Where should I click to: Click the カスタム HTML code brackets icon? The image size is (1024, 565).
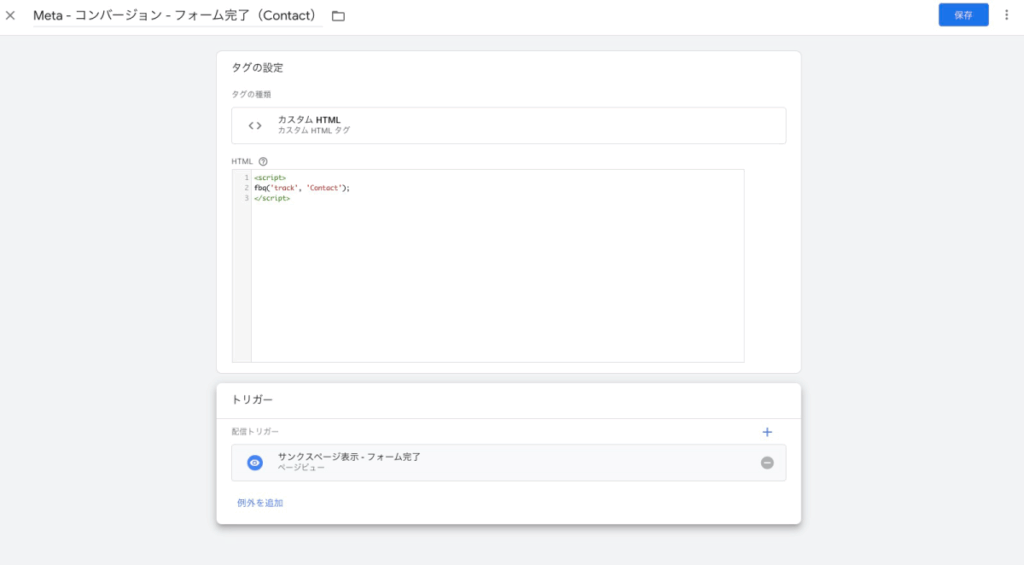pos(255,125)
